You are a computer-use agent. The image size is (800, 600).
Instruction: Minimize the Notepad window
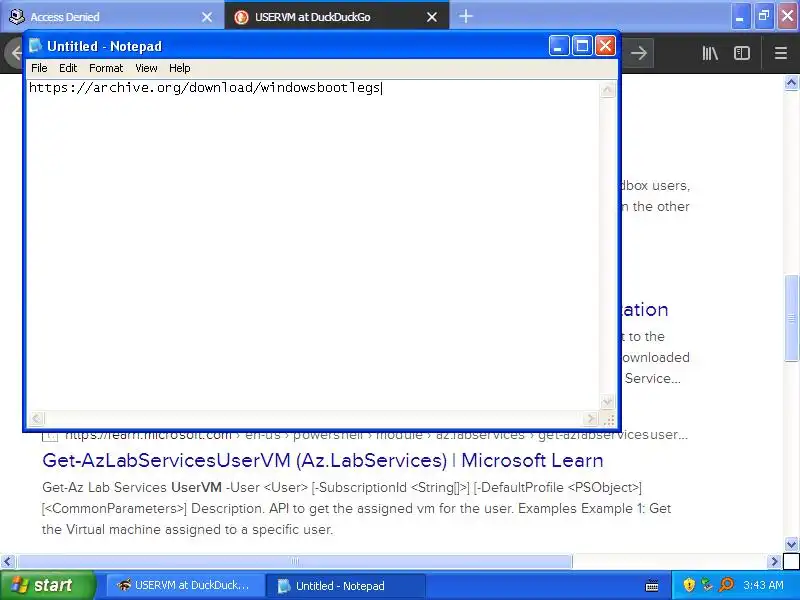[x=559, y=46]
